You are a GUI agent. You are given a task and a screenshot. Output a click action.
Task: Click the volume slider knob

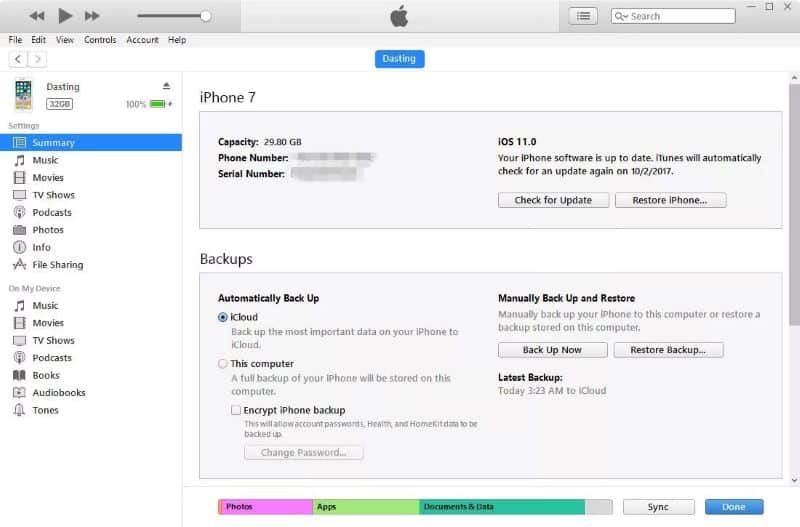click(x=206, y=16)
